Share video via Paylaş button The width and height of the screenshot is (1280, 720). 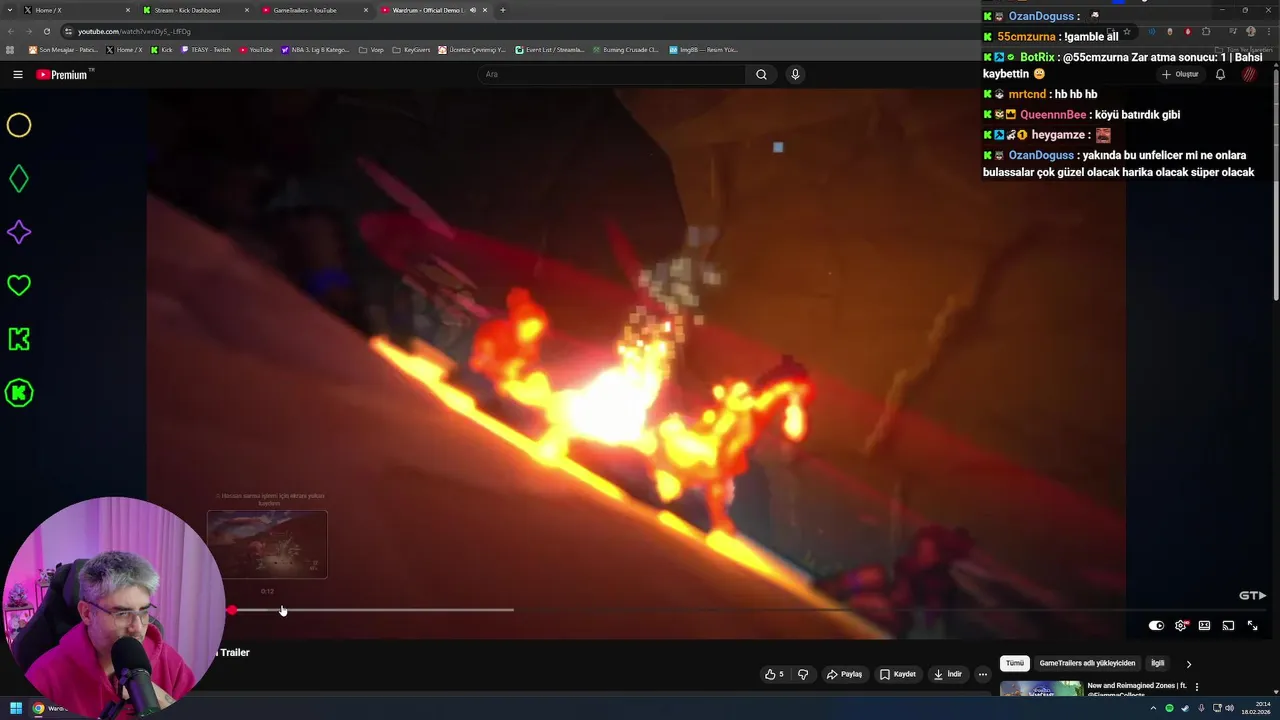tap(844, 674)
